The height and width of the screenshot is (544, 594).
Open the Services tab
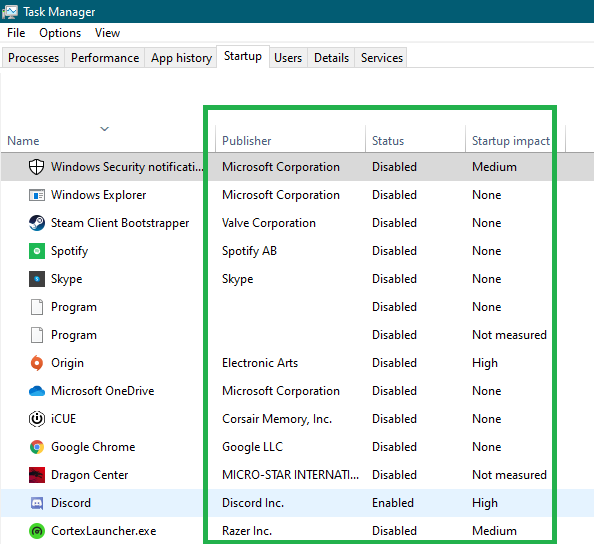pyautogui.click(x=381, y=58)
